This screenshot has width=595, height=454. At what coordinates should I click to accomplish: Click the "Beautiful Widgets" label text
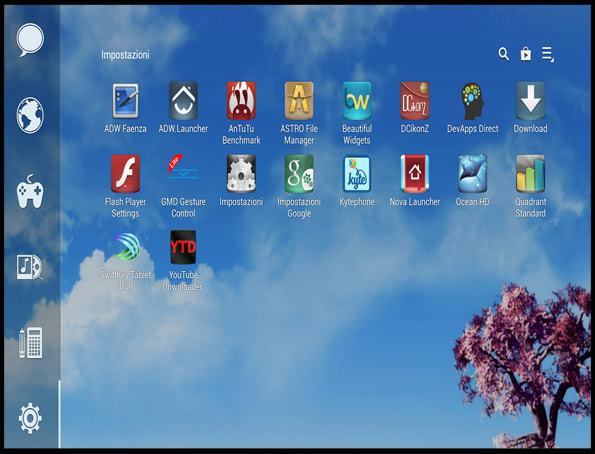(357, 134)
